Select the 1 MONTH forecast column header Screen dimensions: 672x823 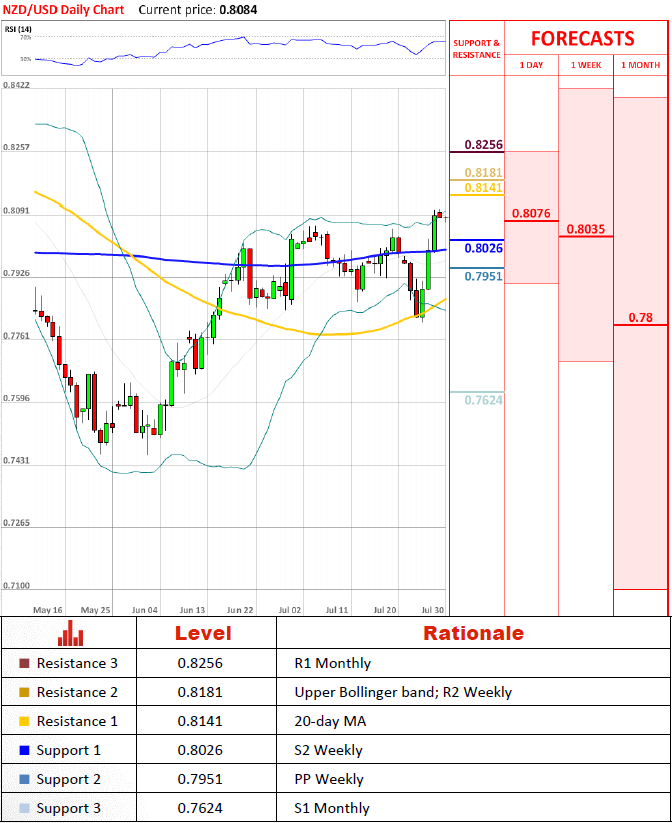(x=640, y=65)
